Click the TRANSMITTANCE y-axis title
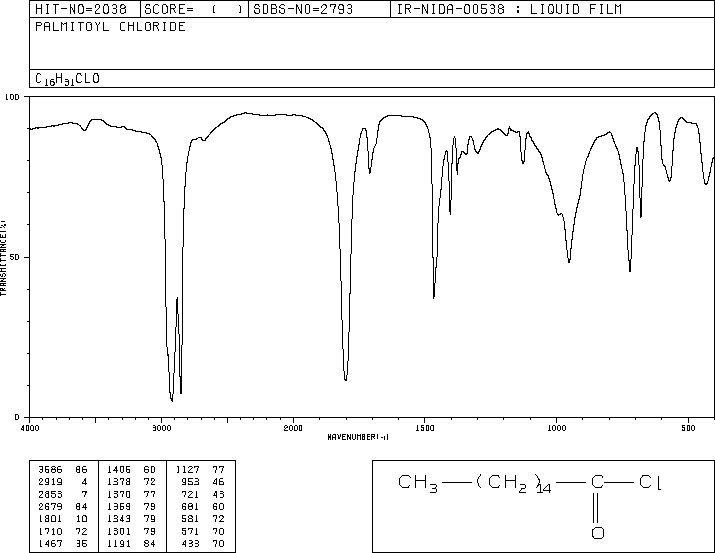Screen dimensions: 715x553 pyautogui.click(x=3, y=257)
